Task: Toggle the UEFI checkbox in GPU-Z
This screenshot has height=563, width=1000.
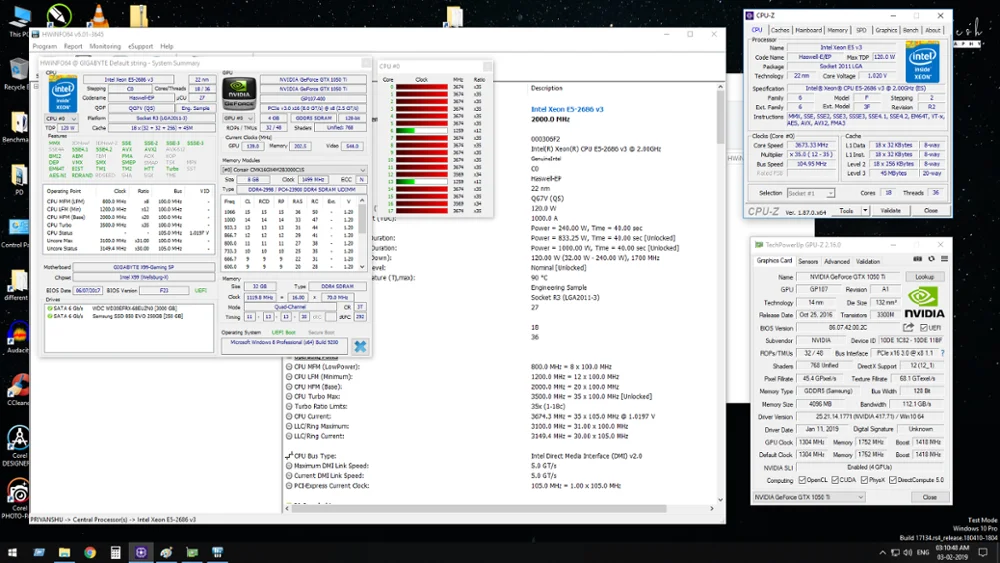Action: point(922,327)
